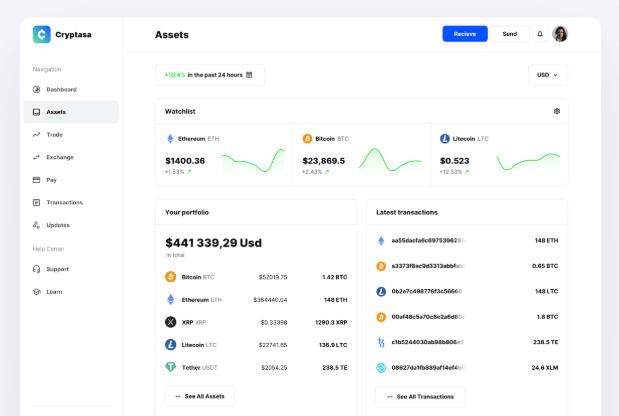Click the 1290.3 XRP amount

point(331,322)
